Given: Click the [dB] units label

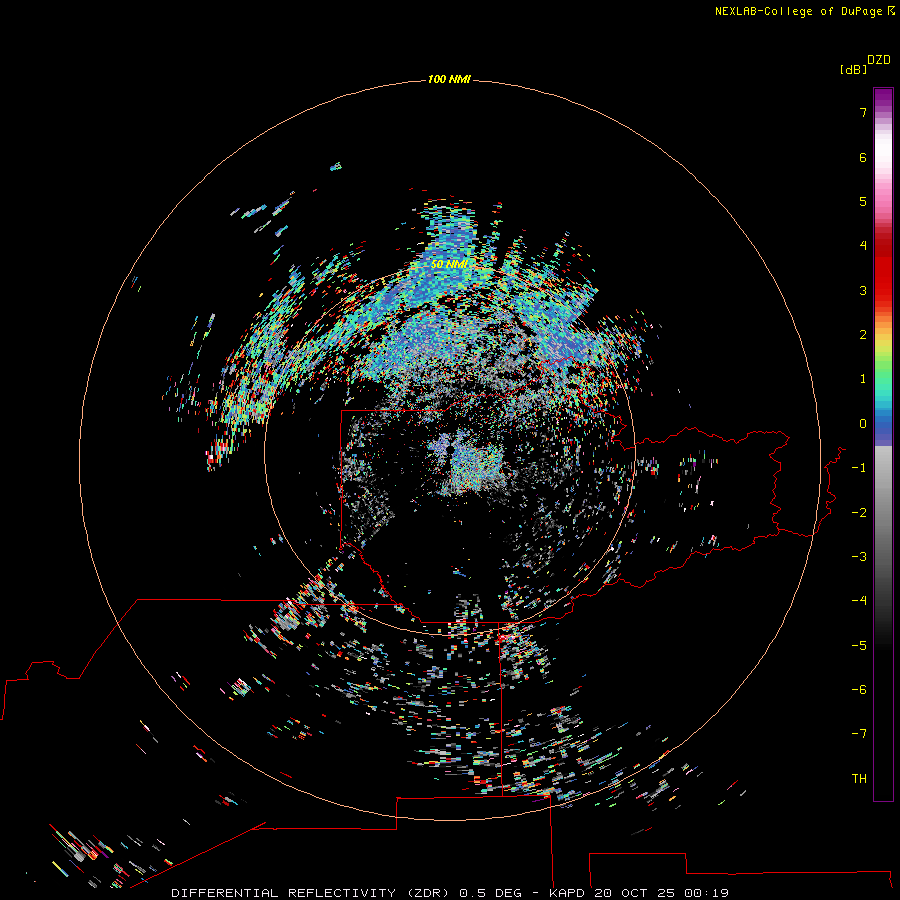Looking at the screenshot, I should tap(853, 70).
